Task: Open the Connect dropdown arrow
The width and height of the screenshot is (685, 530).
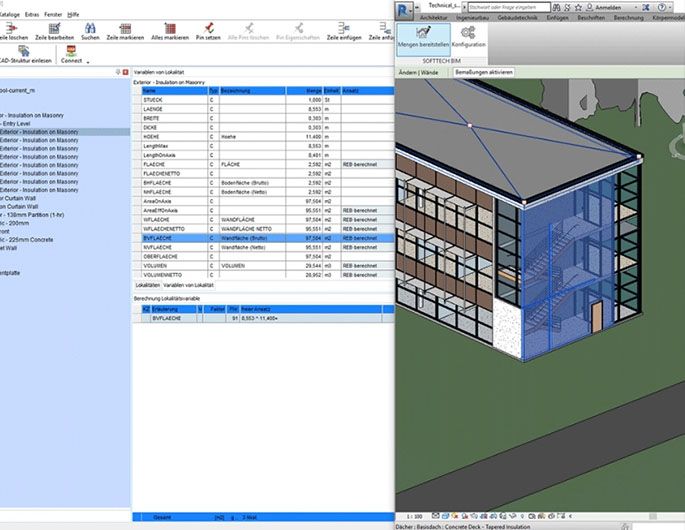Action: click(x=88, y=61)
